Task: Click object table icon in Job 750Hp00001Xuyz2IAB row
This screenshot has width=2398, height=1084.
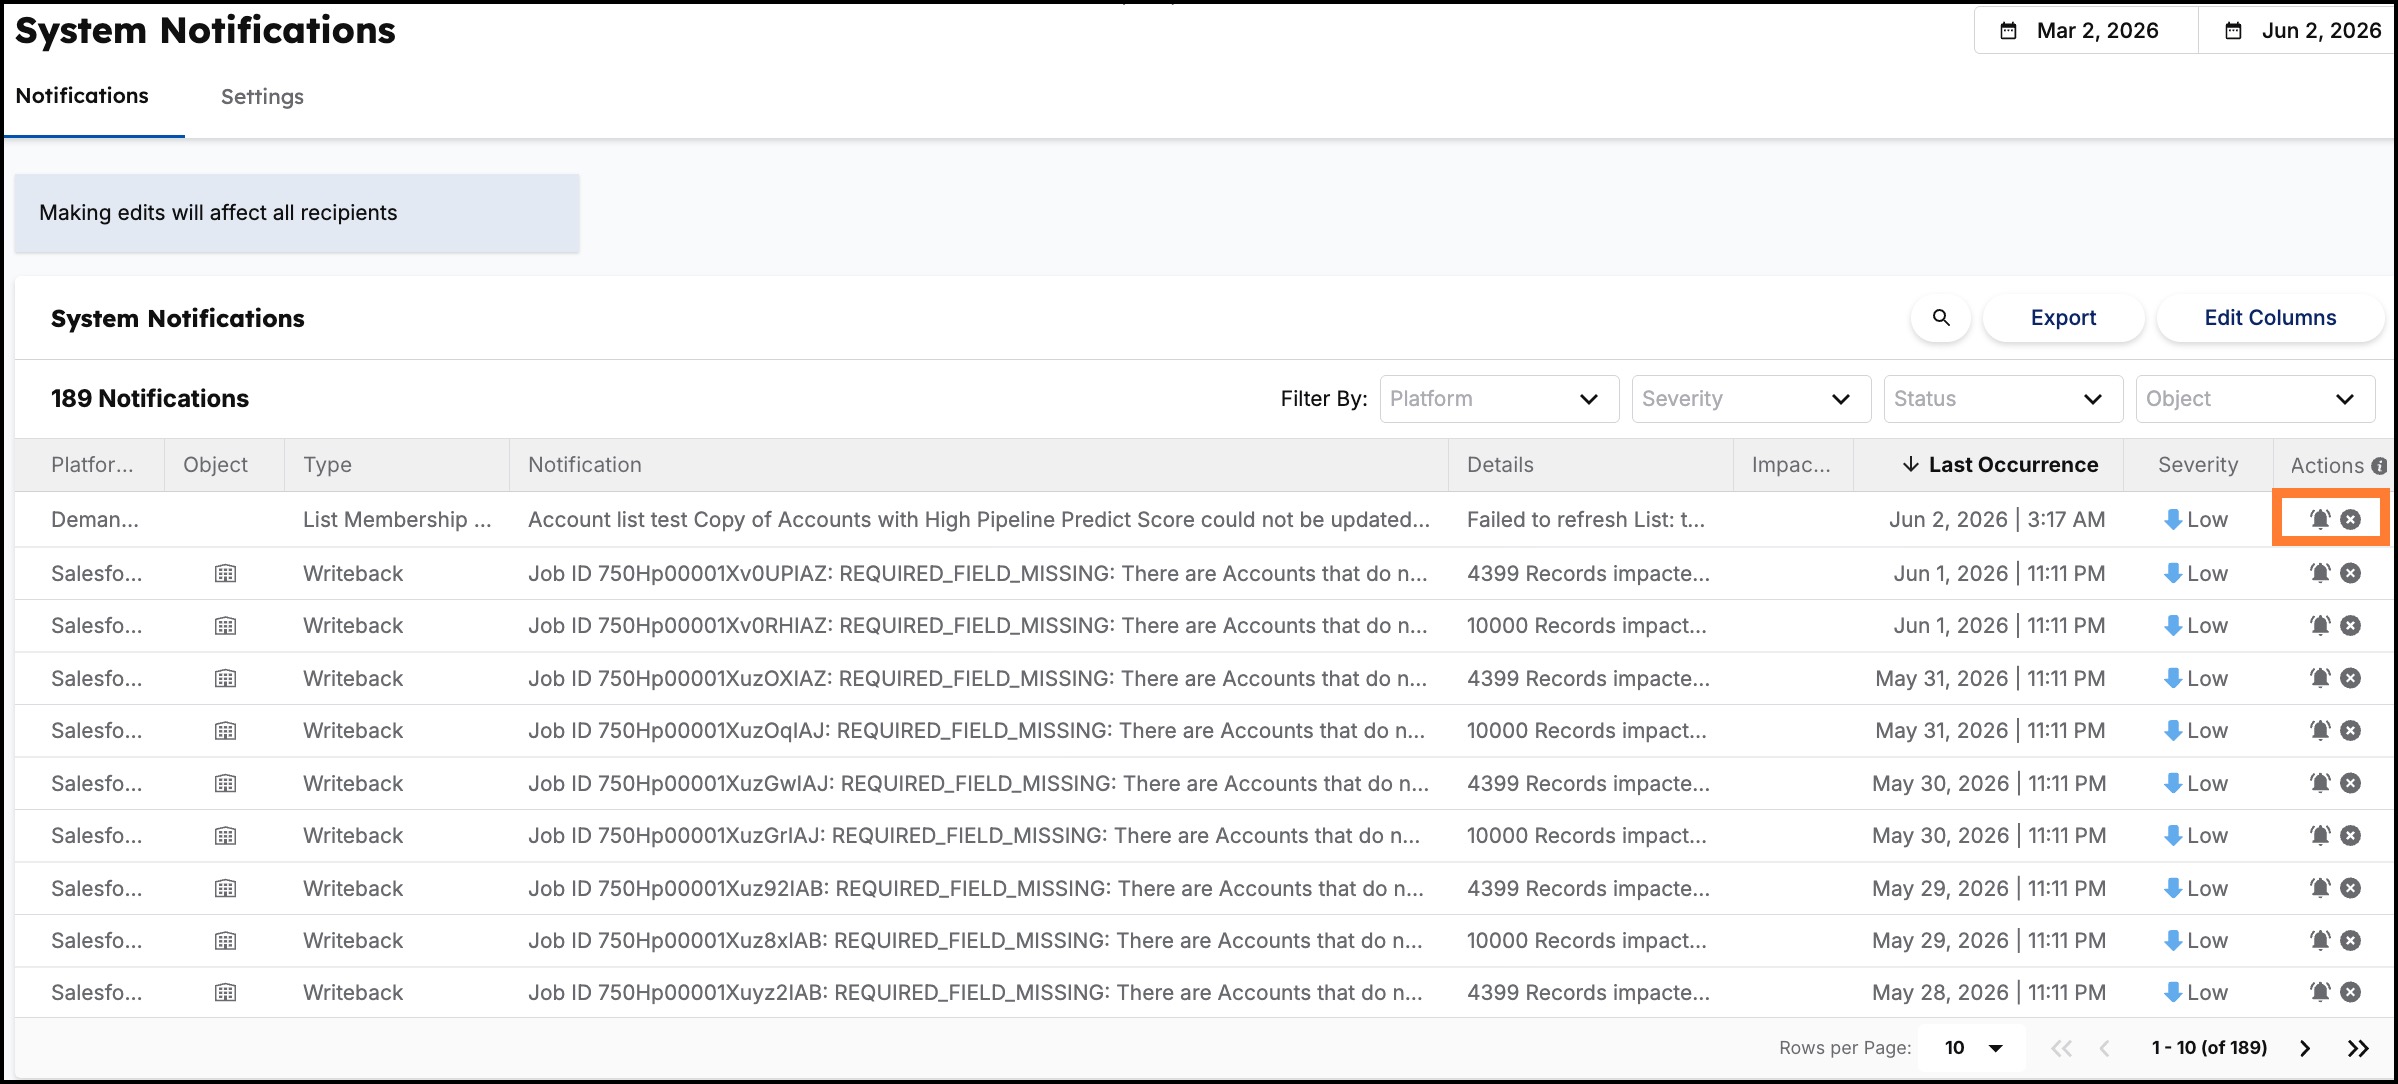Action: click(x=226, y=993)
